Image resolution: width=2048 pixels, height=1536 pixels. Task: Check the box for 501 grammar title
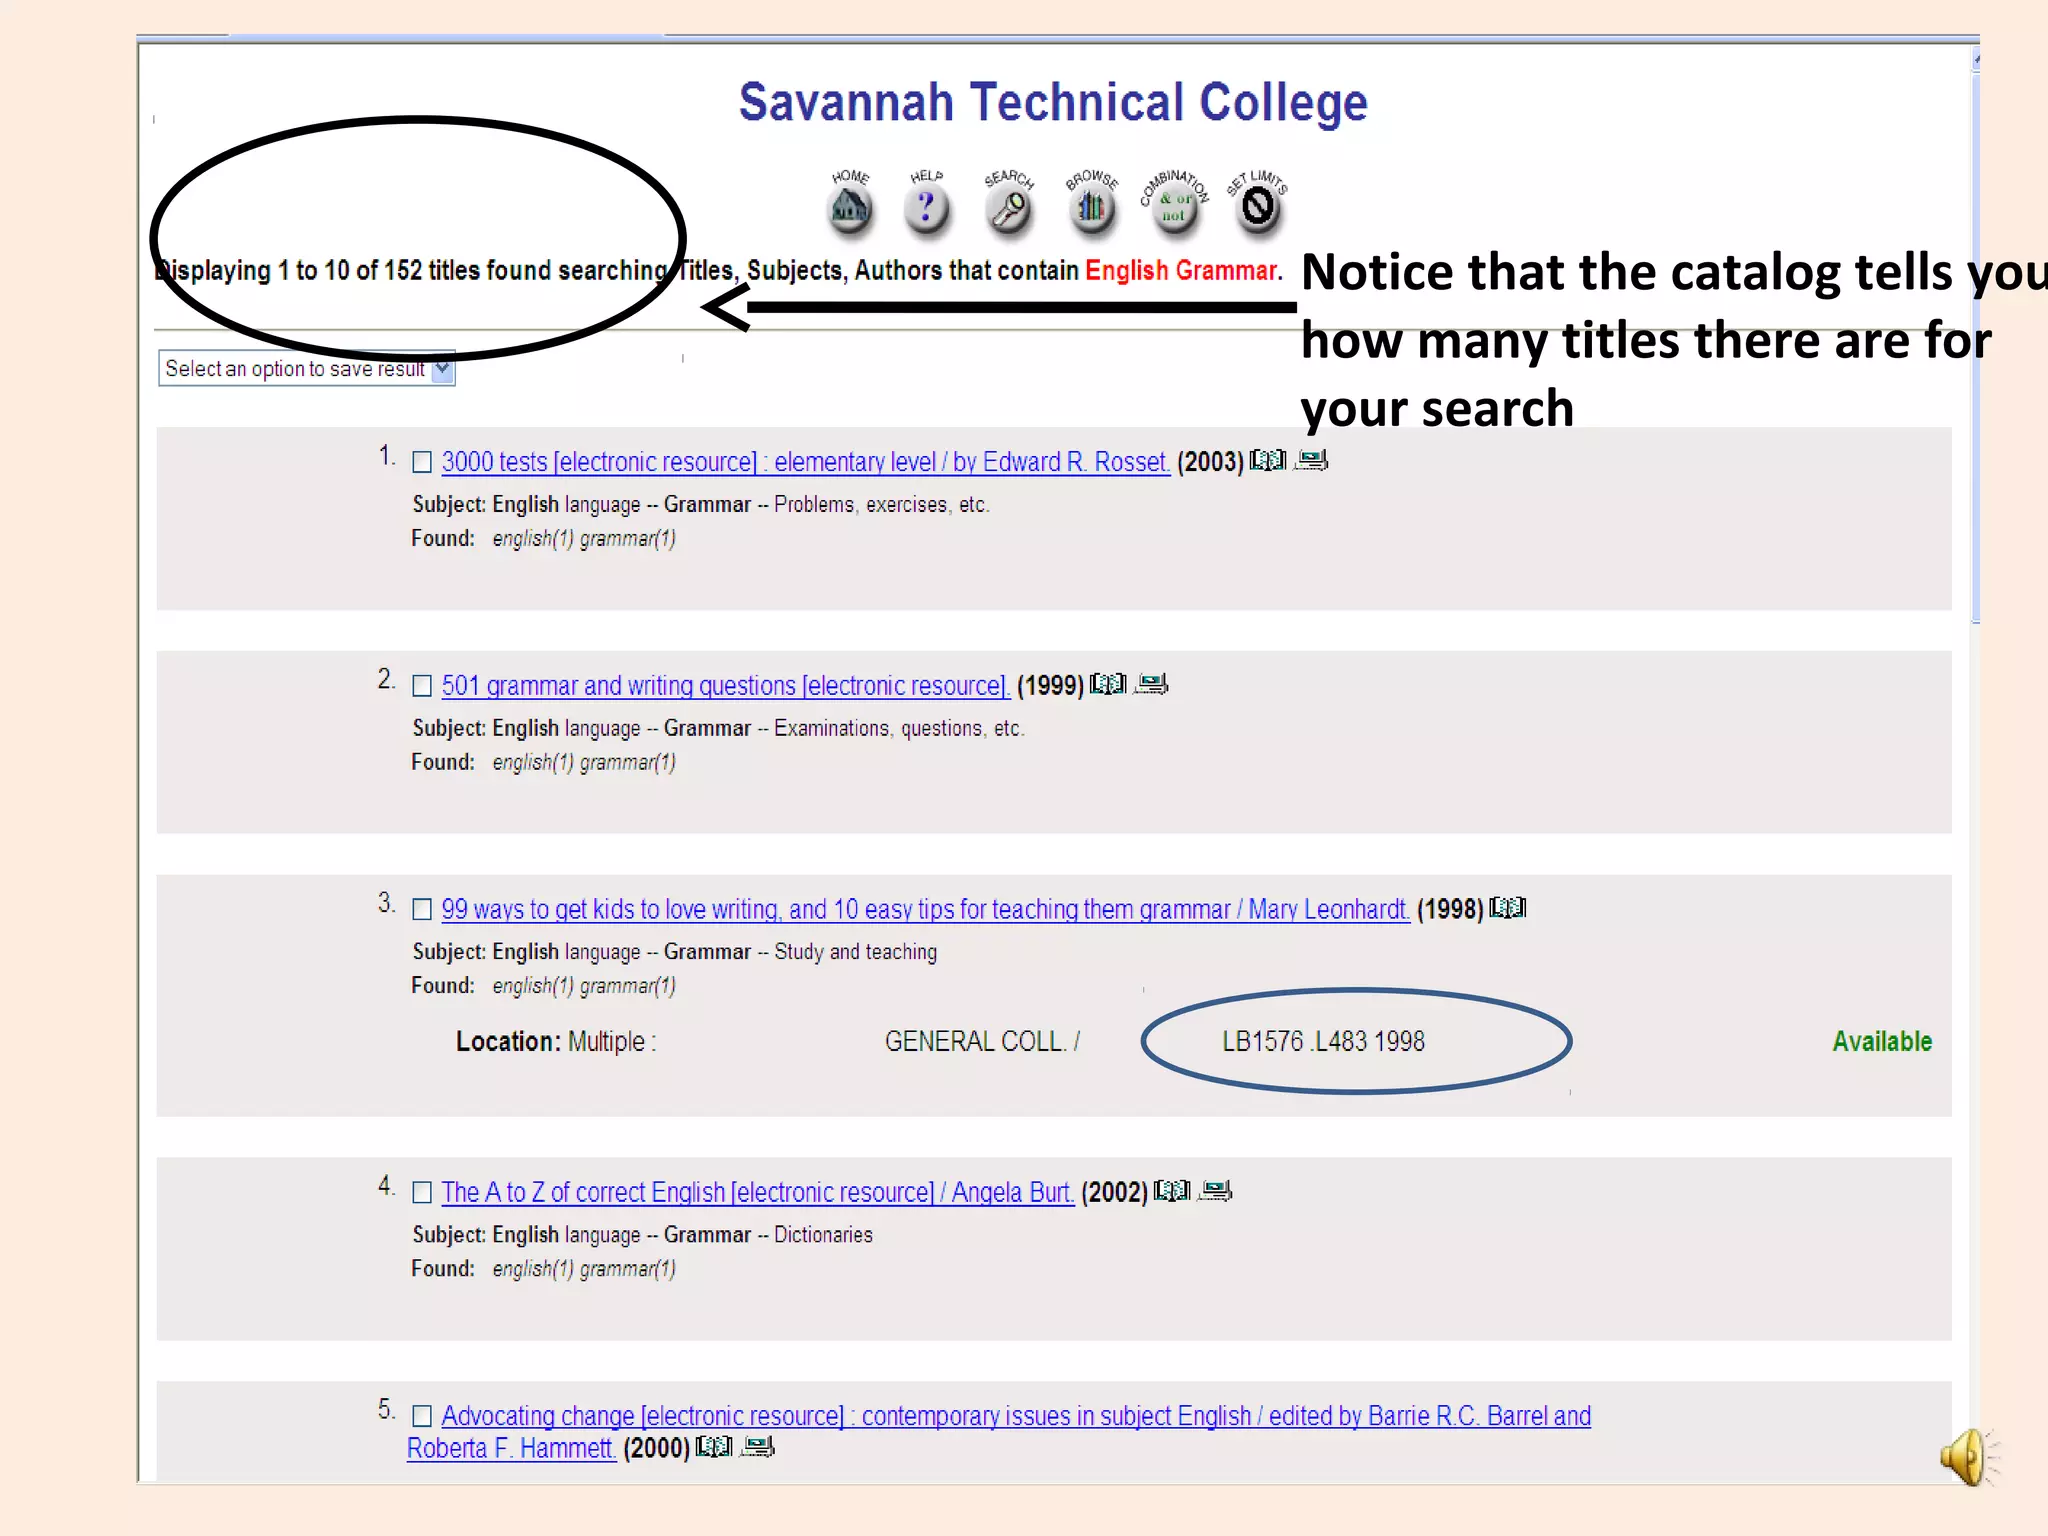click(422, 686)
